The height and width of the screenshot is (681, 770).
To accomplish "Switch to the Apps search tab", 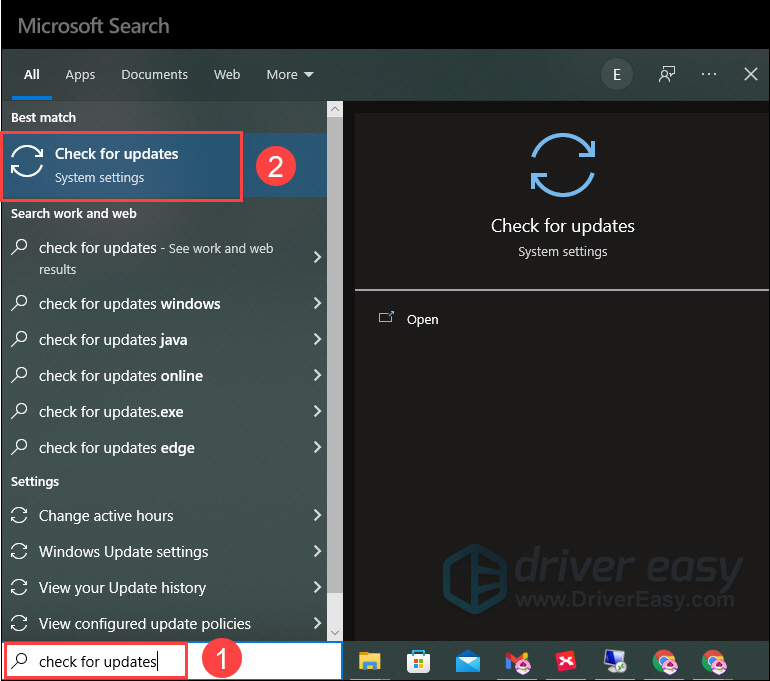I will pyautogui.click(x=80, y=75).
